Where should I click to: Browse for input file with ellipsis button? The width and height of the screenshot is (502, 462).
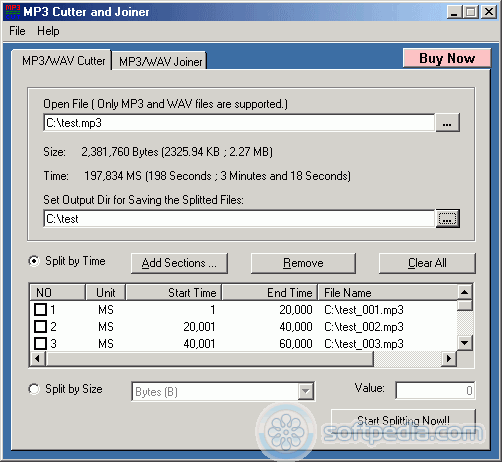pos(447,123)
